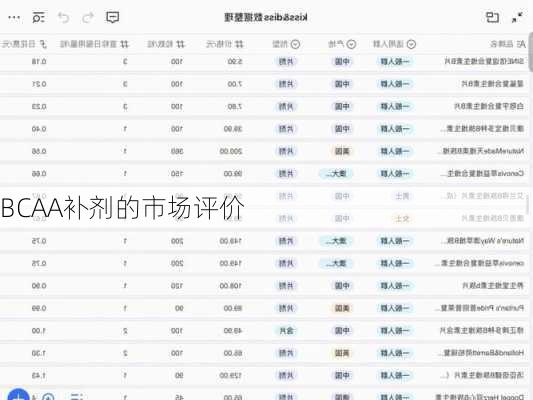Click the 含片 tag in the 49.90 row
The image size is (533, 400).
[286, 331]
